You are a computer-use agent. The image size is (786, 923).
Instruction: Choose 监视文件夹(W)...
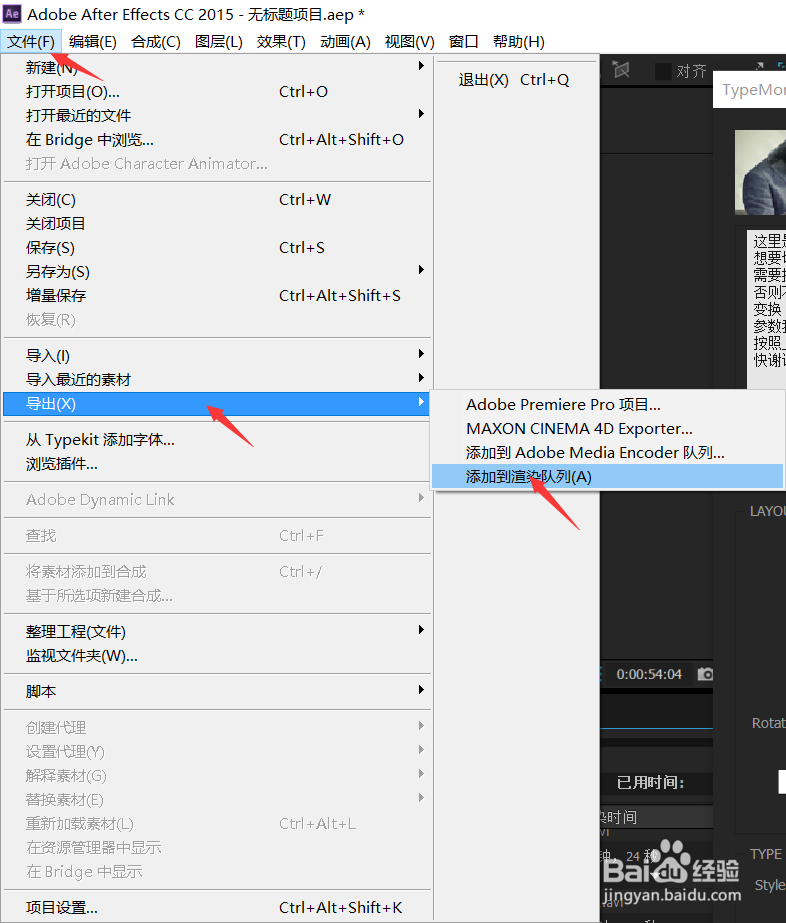217,656
